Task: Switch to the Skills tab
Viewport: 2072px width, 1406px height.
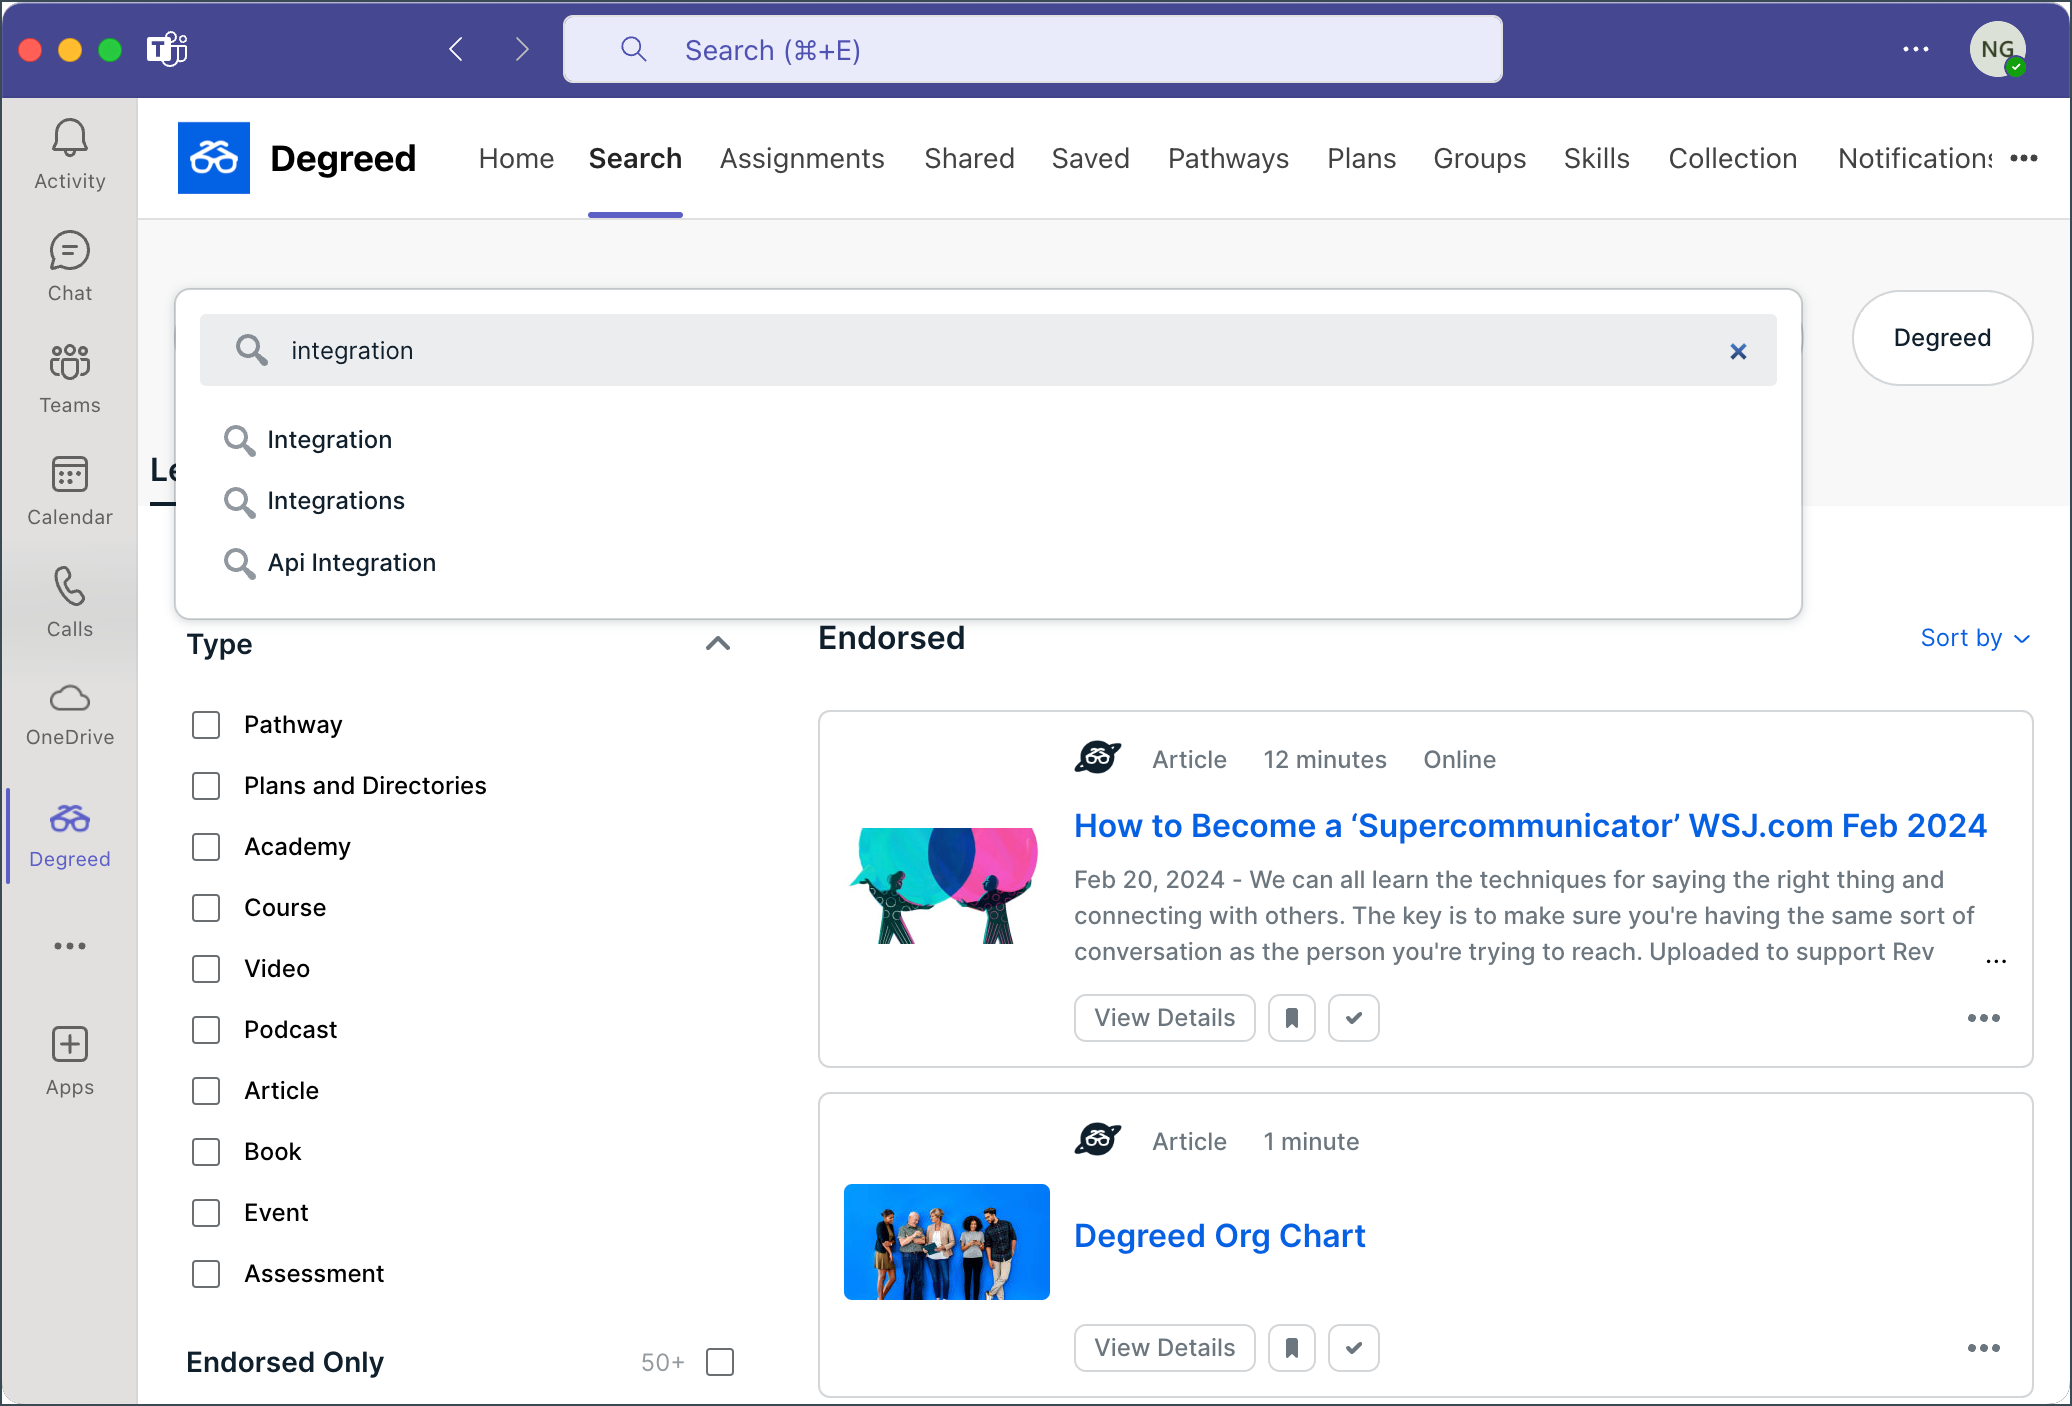Action: point(1596,158)
